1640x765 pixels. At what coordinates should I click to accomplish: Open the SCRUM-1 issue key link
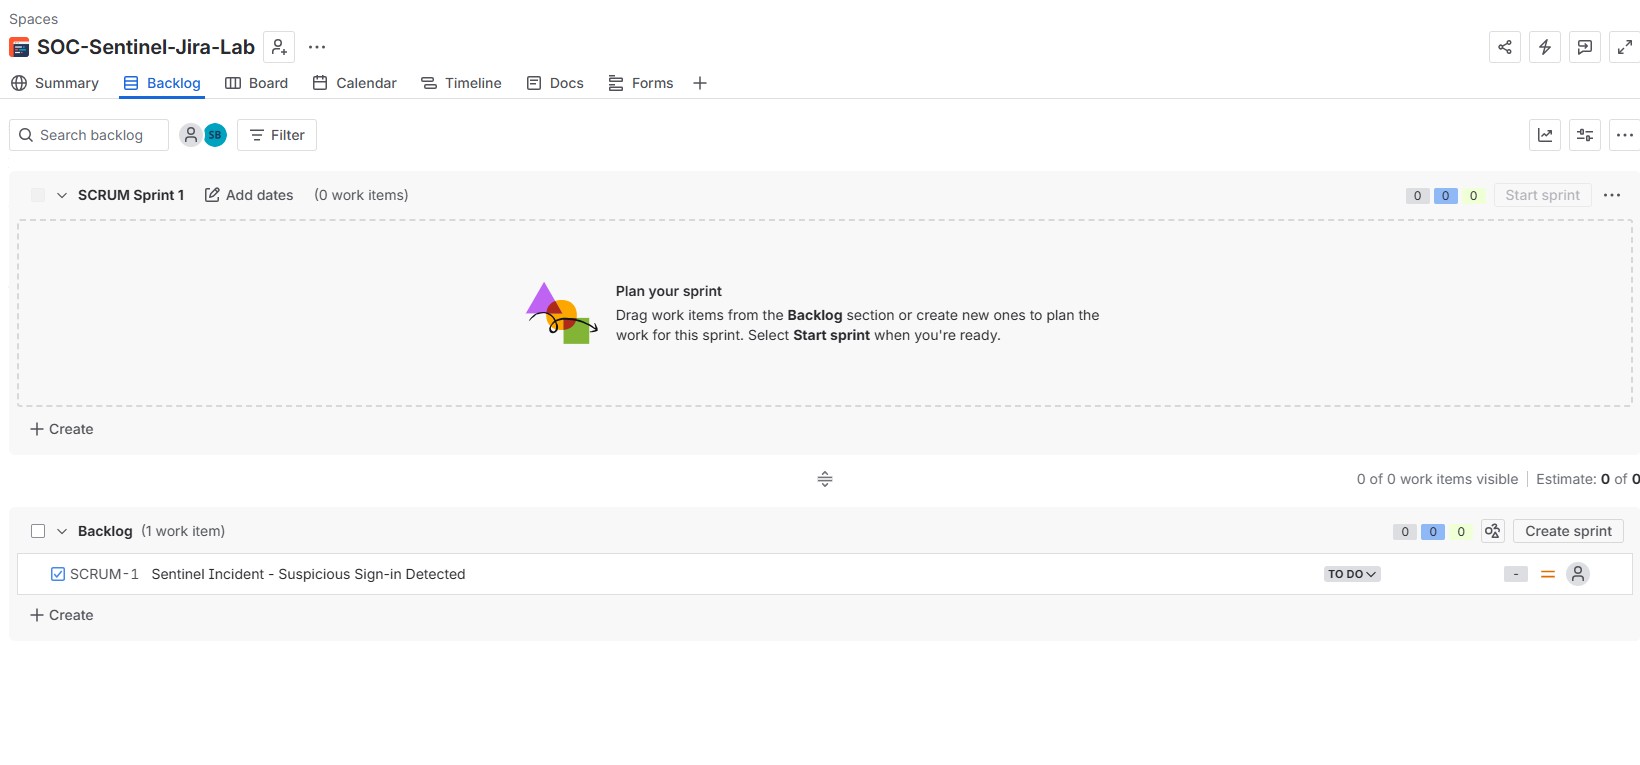click(x=104, y=574)
